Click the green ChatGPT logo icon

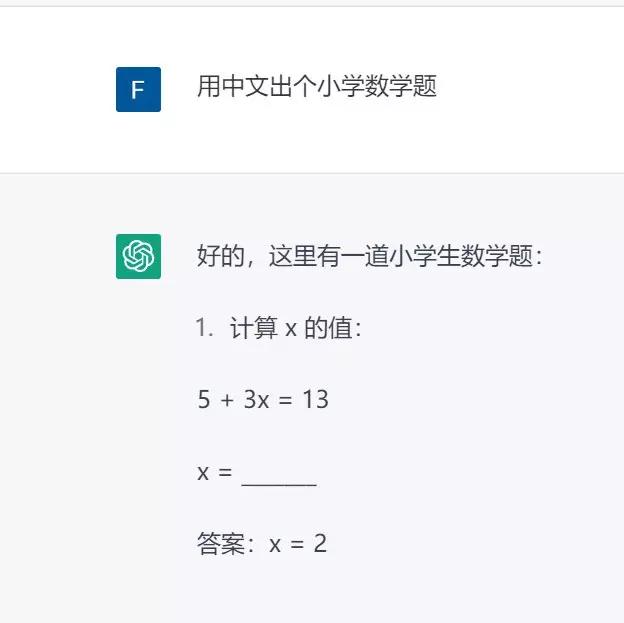click(138, 256)
